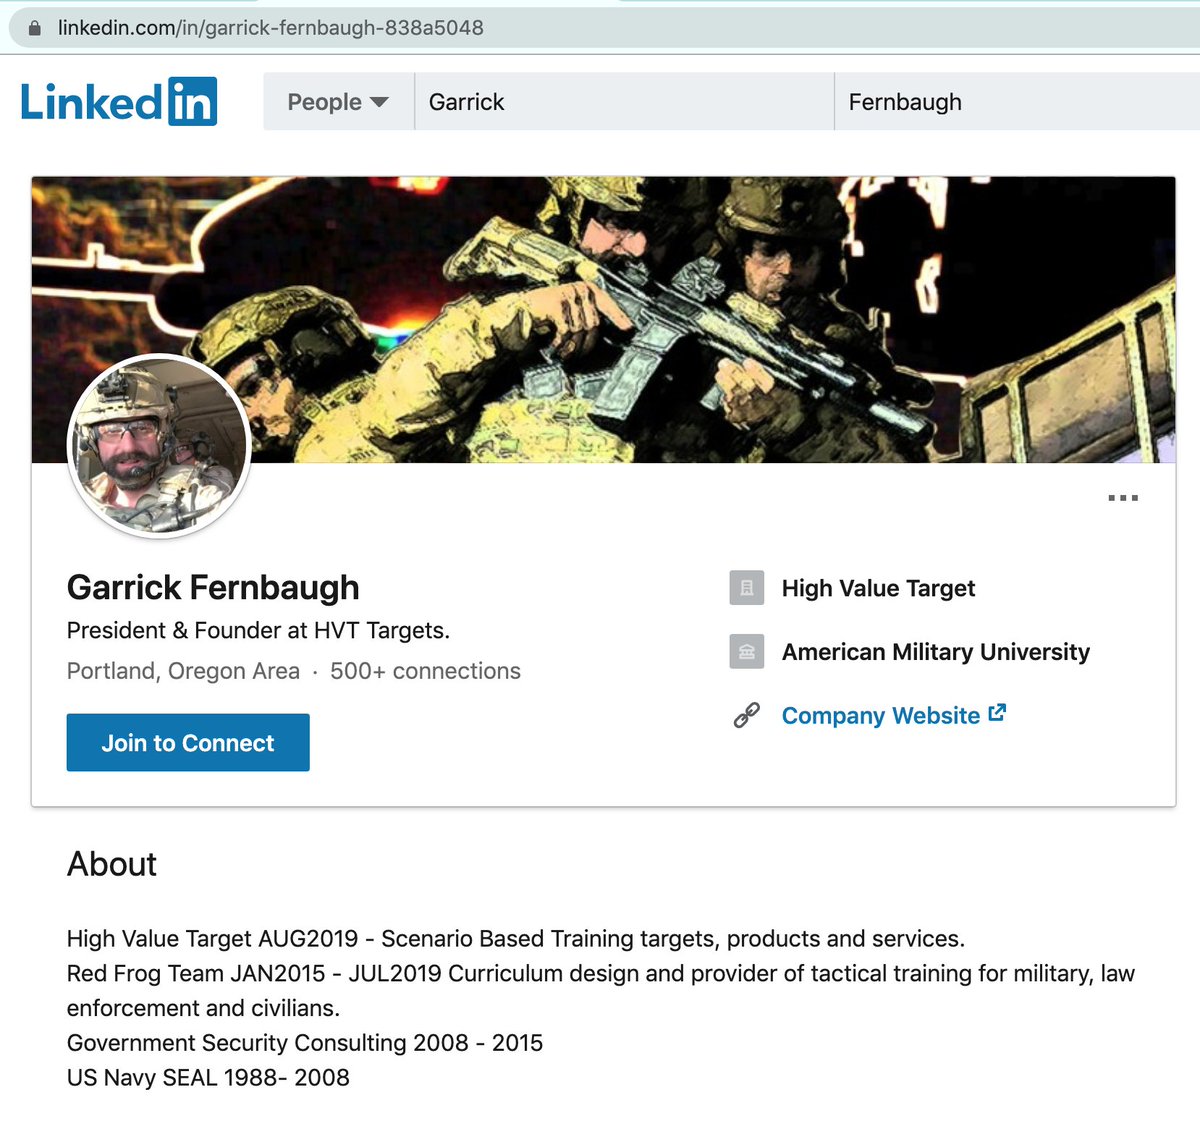This screenshot has width=1200, height=1129.
Task: Click the chain link icon beside Company Website
Action: click(747, 716)
